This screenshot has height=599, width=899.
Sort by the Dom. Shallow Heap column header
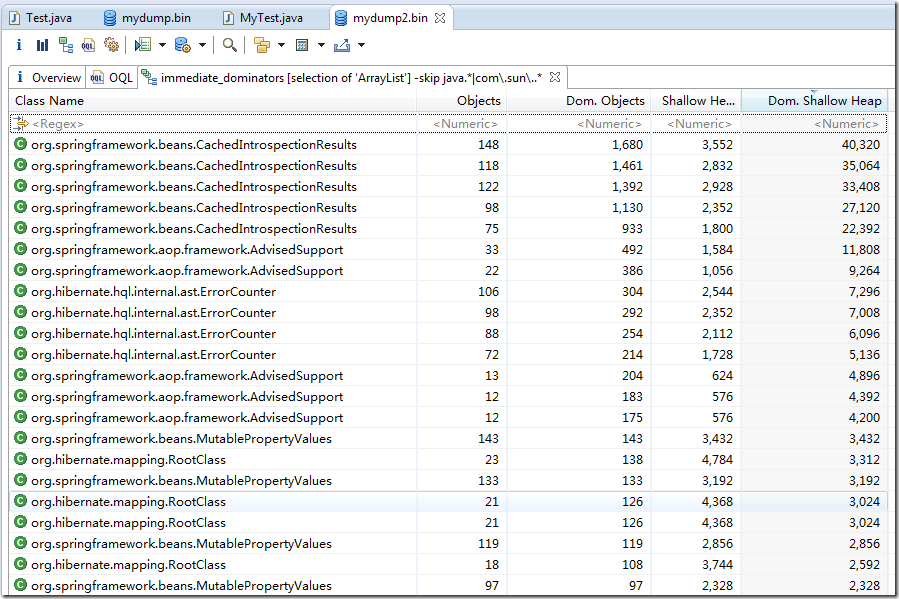(814, 101)
